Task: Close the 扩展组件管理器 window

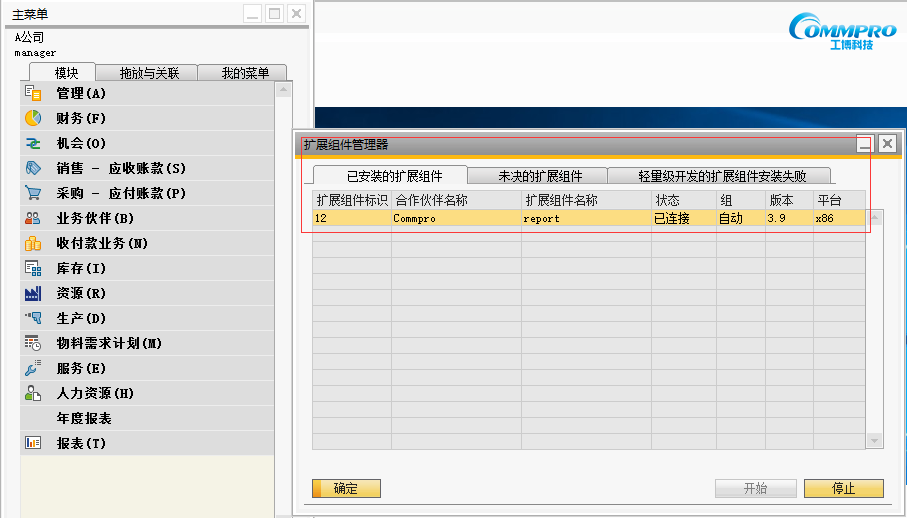Action: pos(887,143)
